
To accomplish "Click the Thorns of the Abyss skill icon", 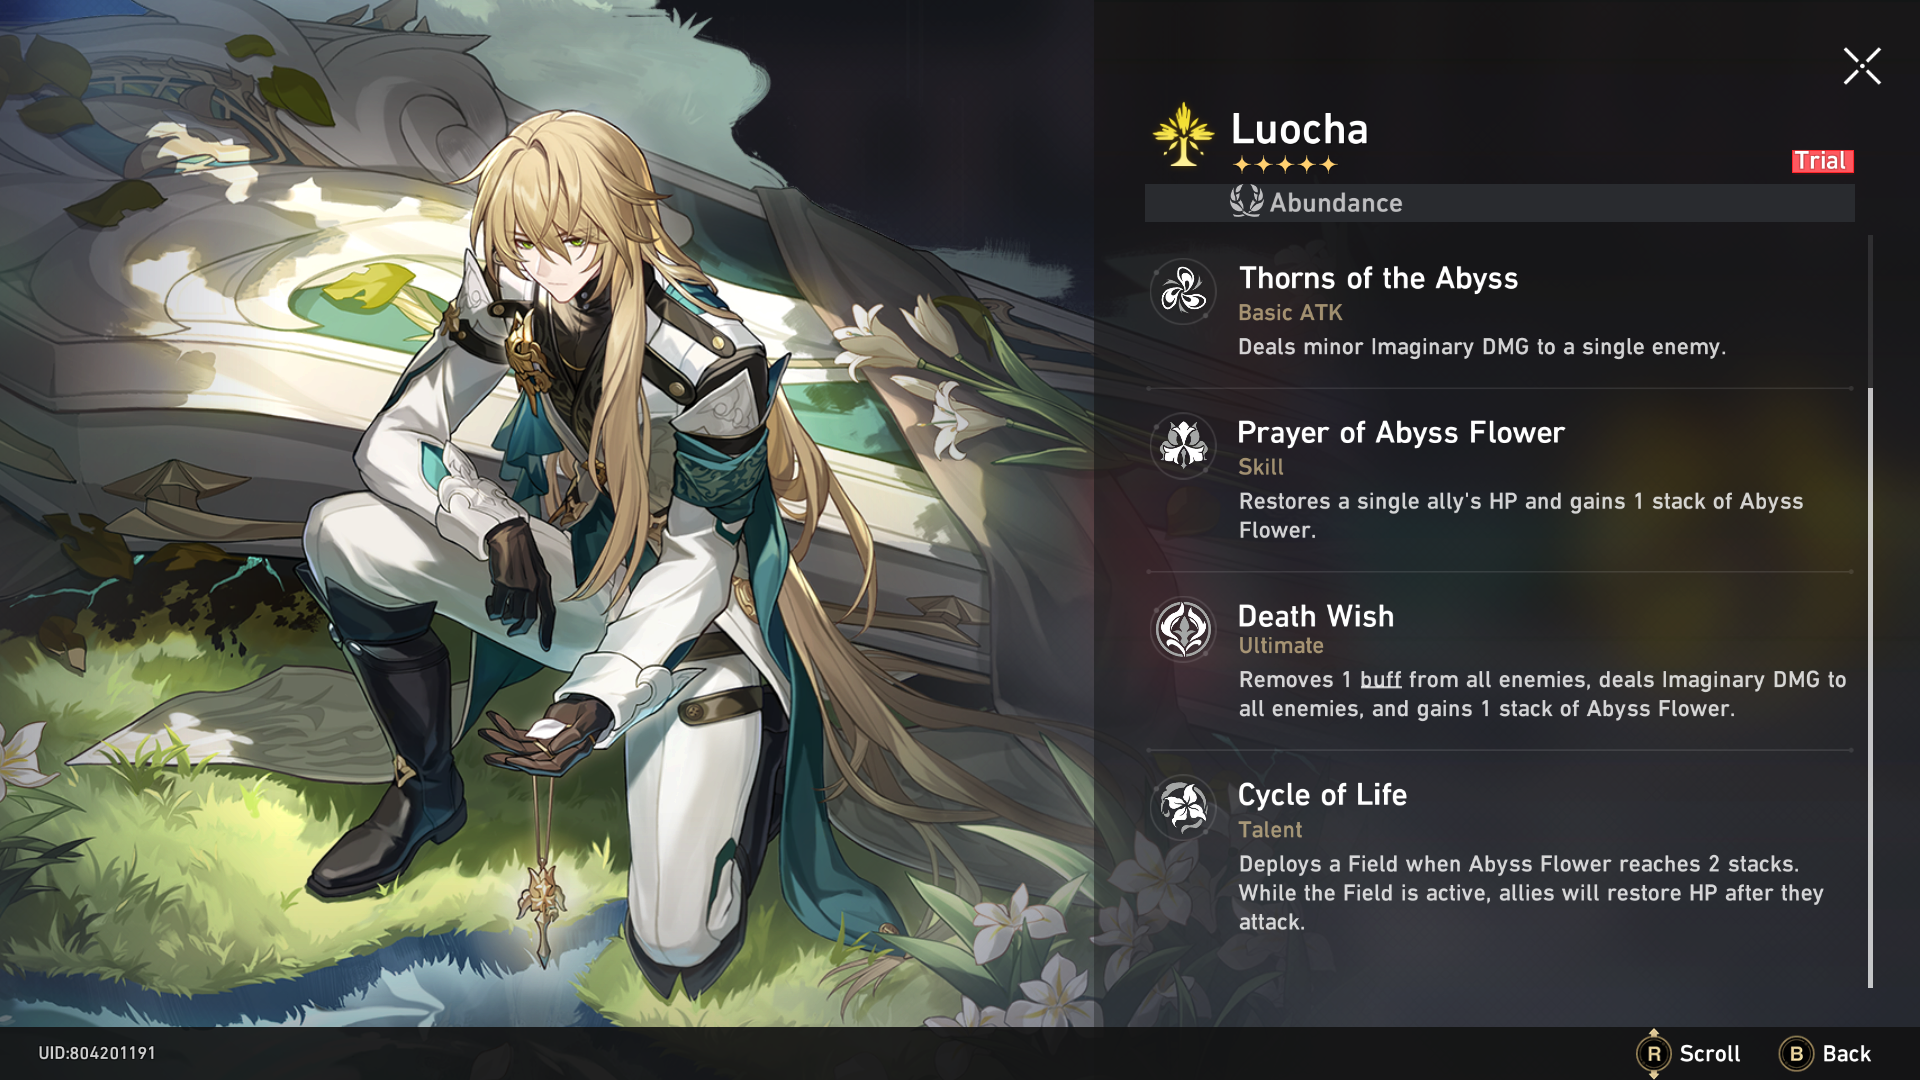I will pyautogui.click(x=1183, y=291).
